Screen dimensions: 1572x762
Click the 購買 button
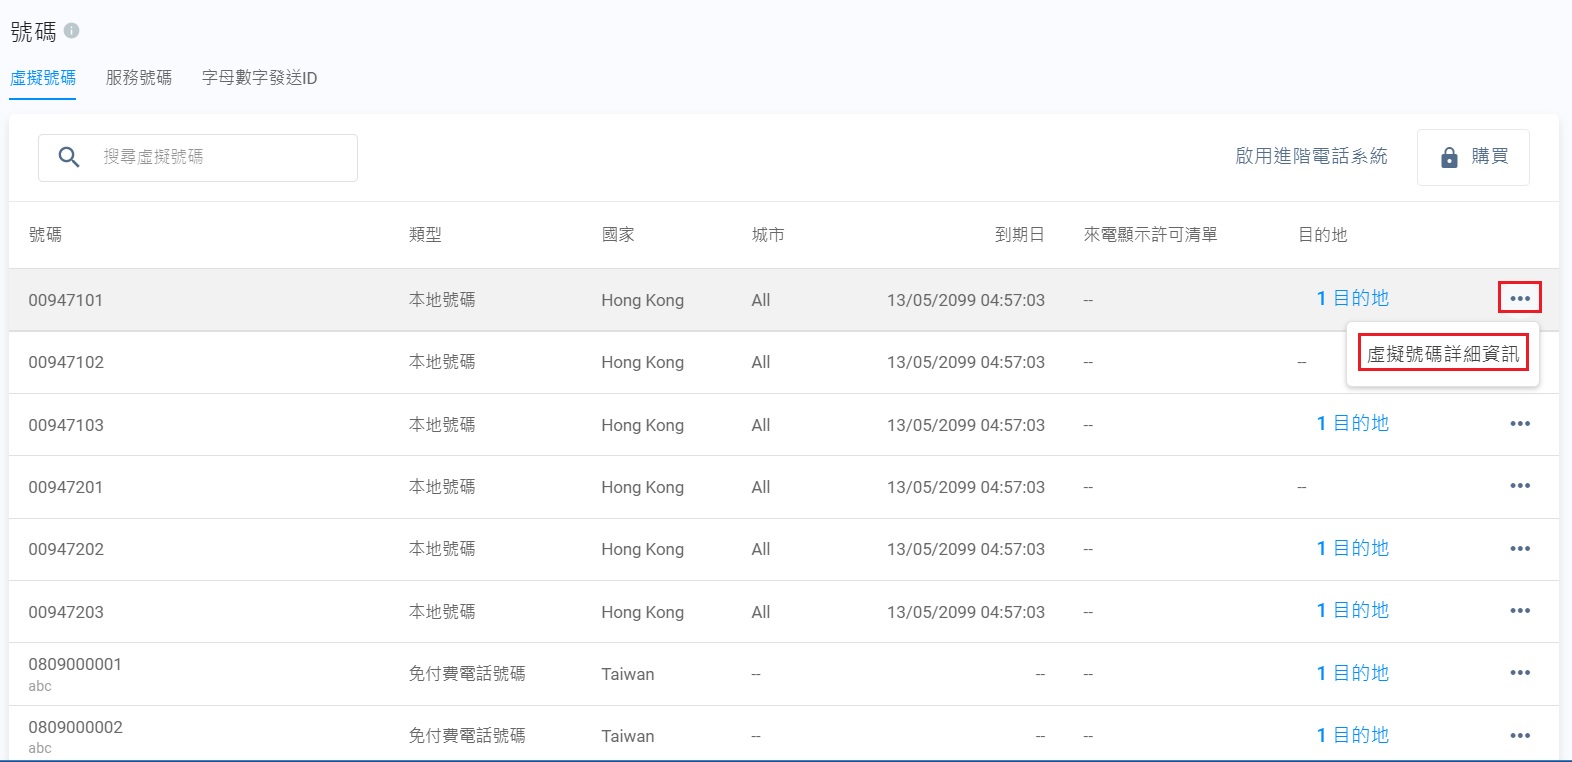pyautogui.click(x=1473, y=157)
